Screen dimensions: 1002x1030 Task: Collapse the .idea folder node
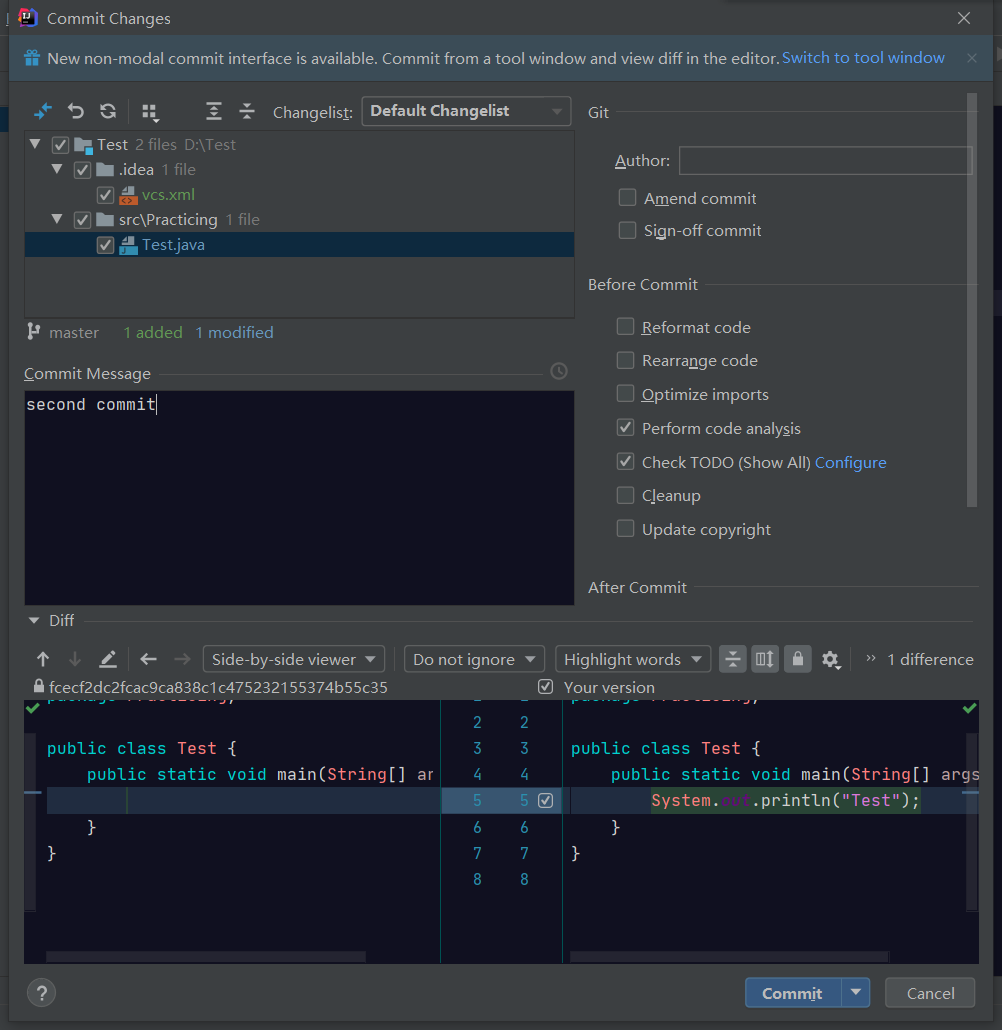[x=57, y=169]
